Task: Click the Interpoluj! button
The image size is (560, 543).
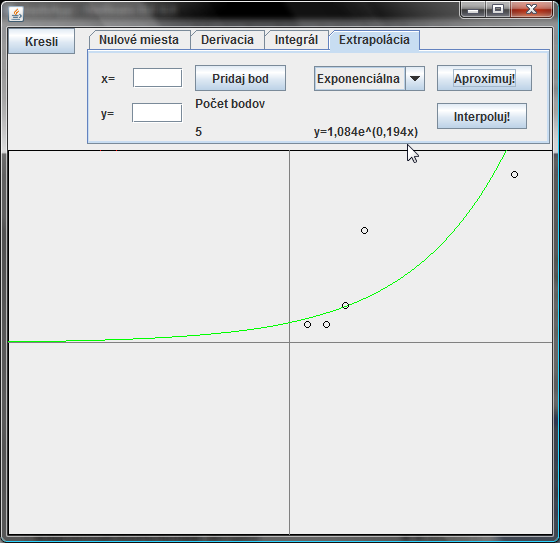Action: [x=482, y=116]
